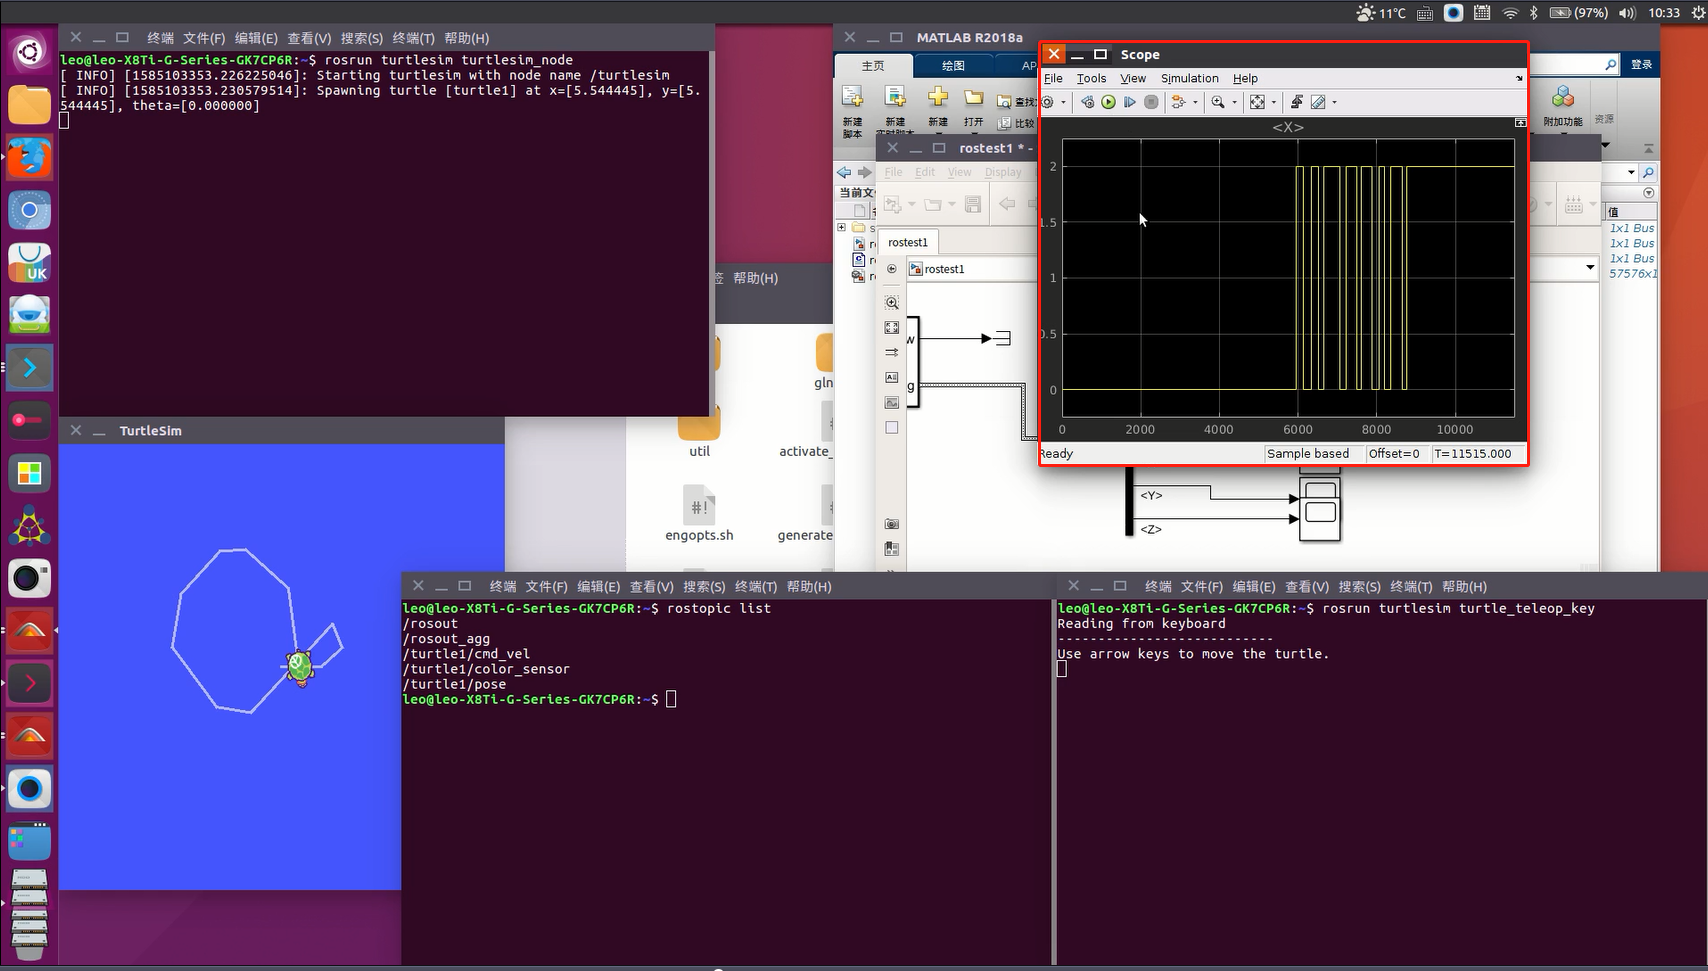Expand the measurements dropdown arrow in Scope
Image resolution: width=1708 pixels, height=971 pixels.
tap(1334, 102)
